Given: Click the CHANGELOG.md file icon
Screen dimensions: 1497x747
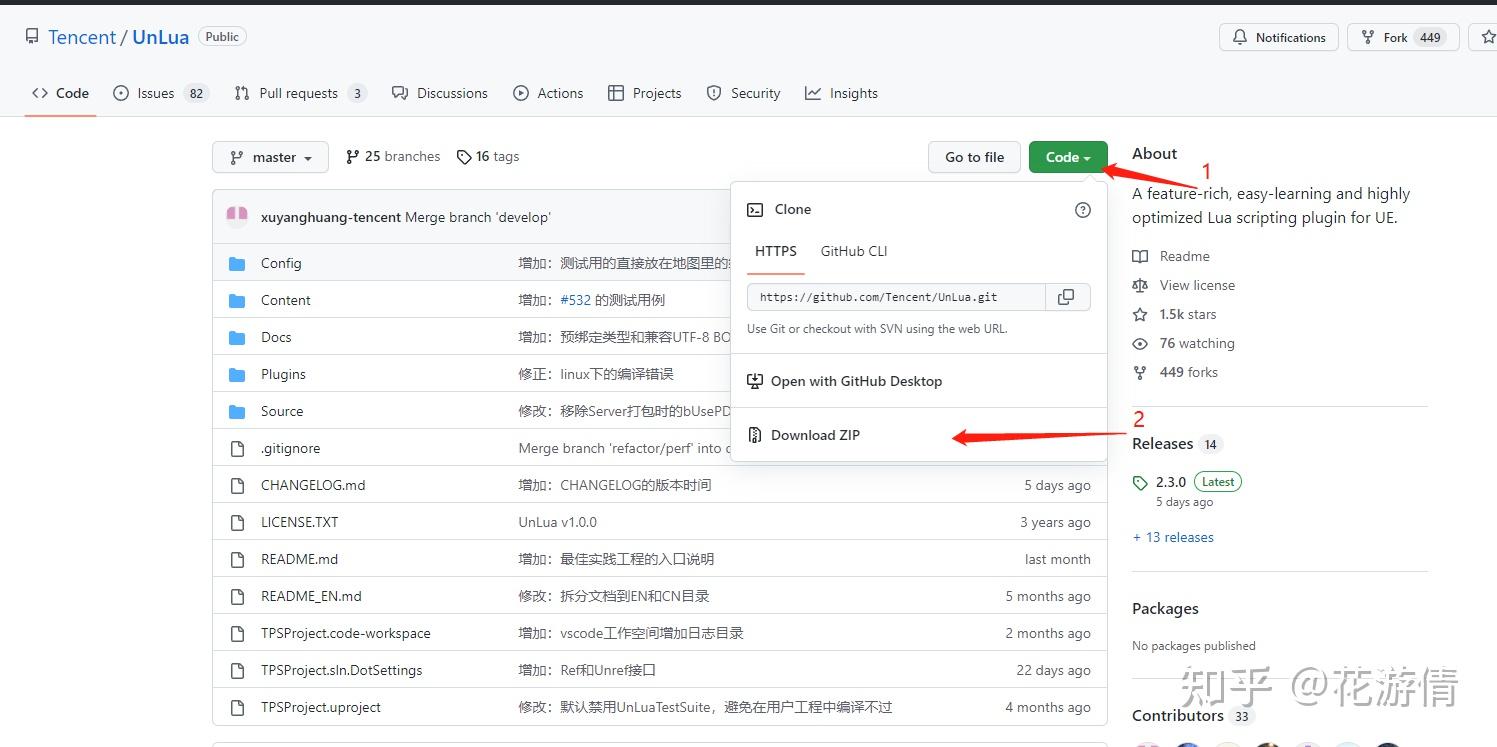Looking at the screenshot, I should [x=237, y=486].
